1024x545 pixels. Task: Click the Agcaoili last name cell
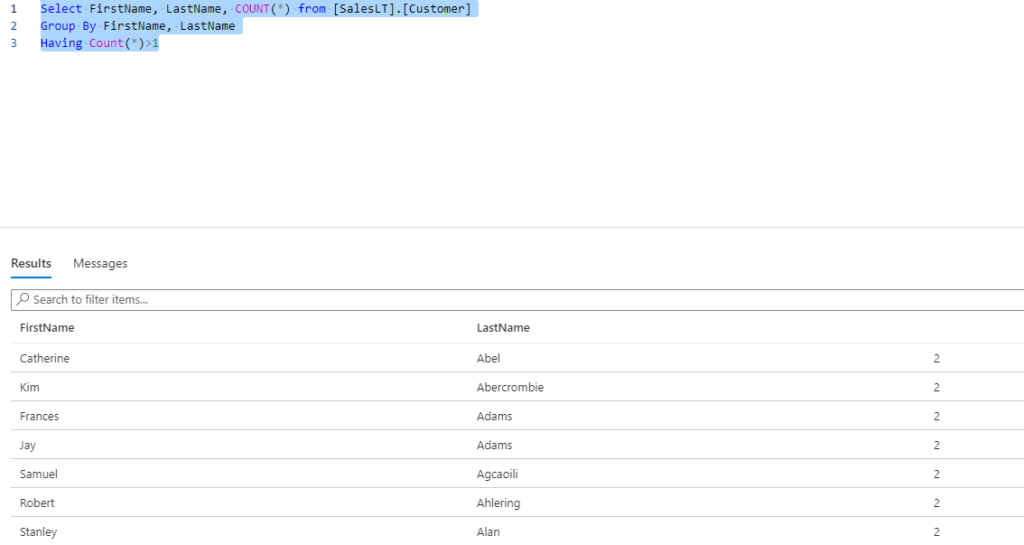coord(499,474)
